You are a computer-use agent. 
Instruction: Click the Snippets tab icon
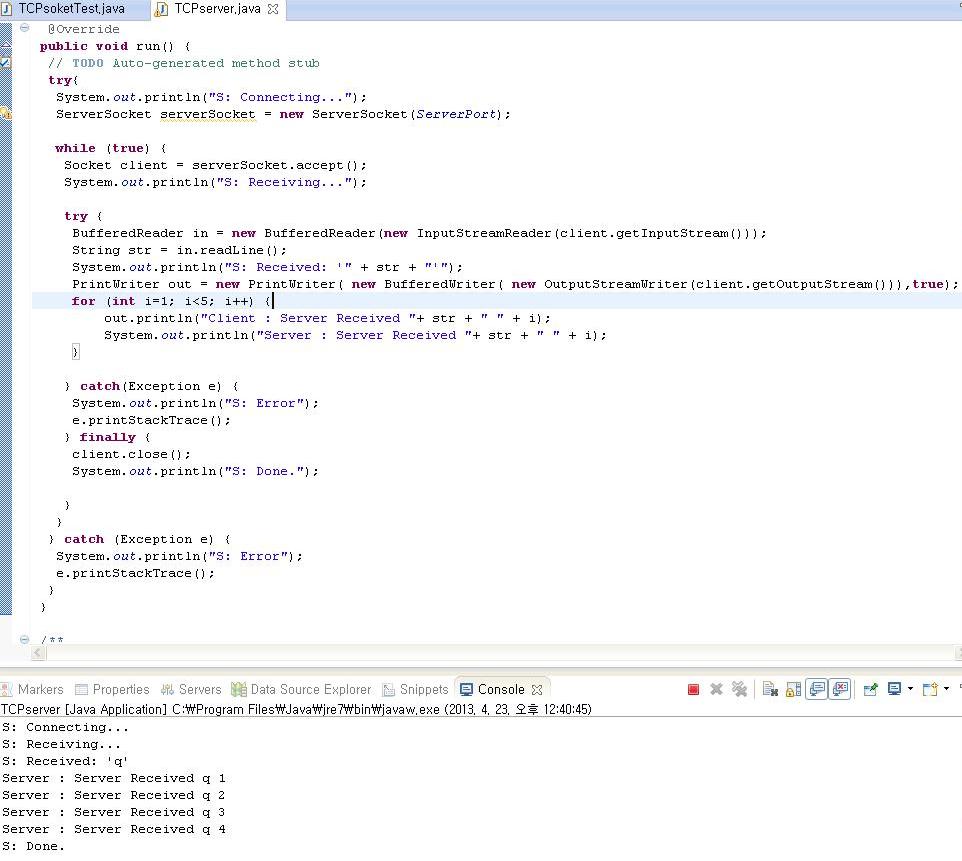tap(388, 690)
